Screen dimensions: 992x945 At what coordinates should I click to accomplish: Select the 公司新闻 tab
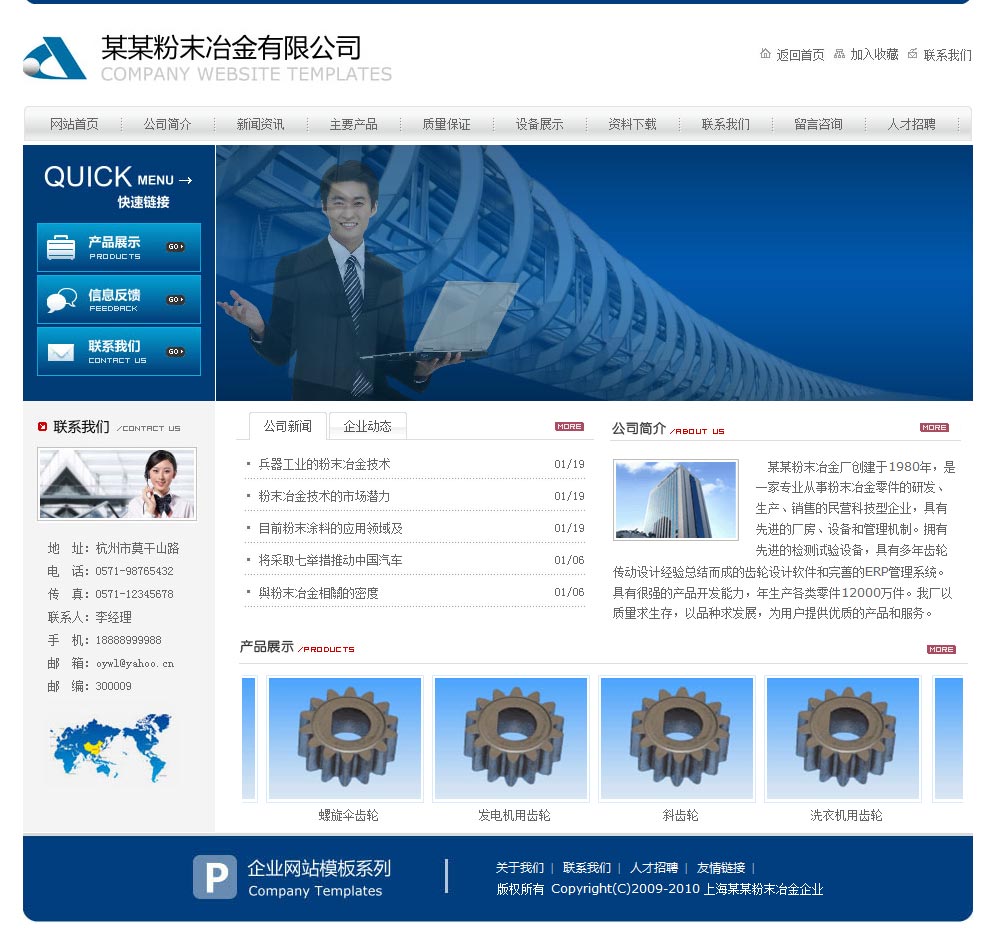point(287,425)
